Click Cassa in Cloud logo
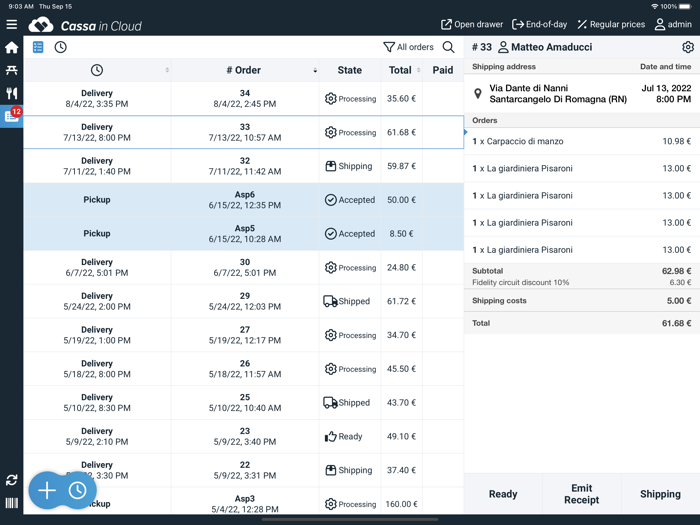700x525 pixels. pos(85,25)
